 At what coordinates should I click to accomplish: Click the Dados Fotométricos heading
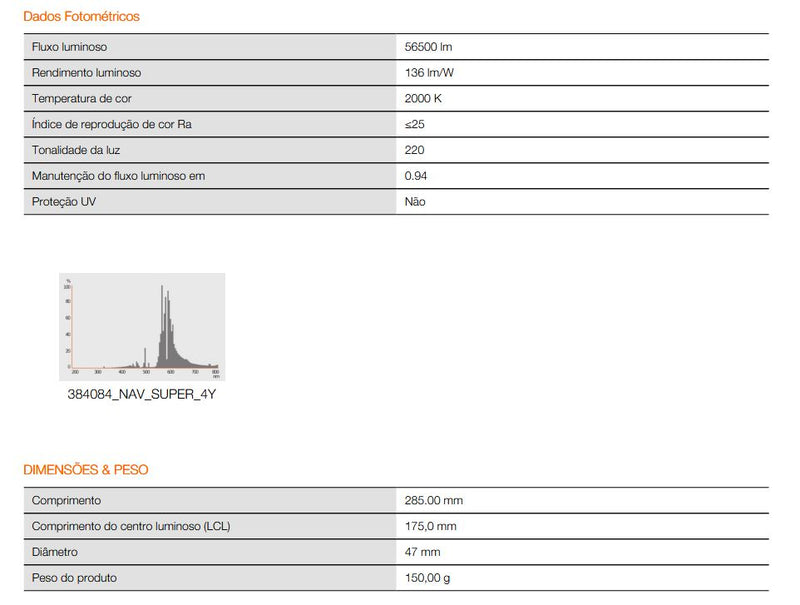coord(81,16)
